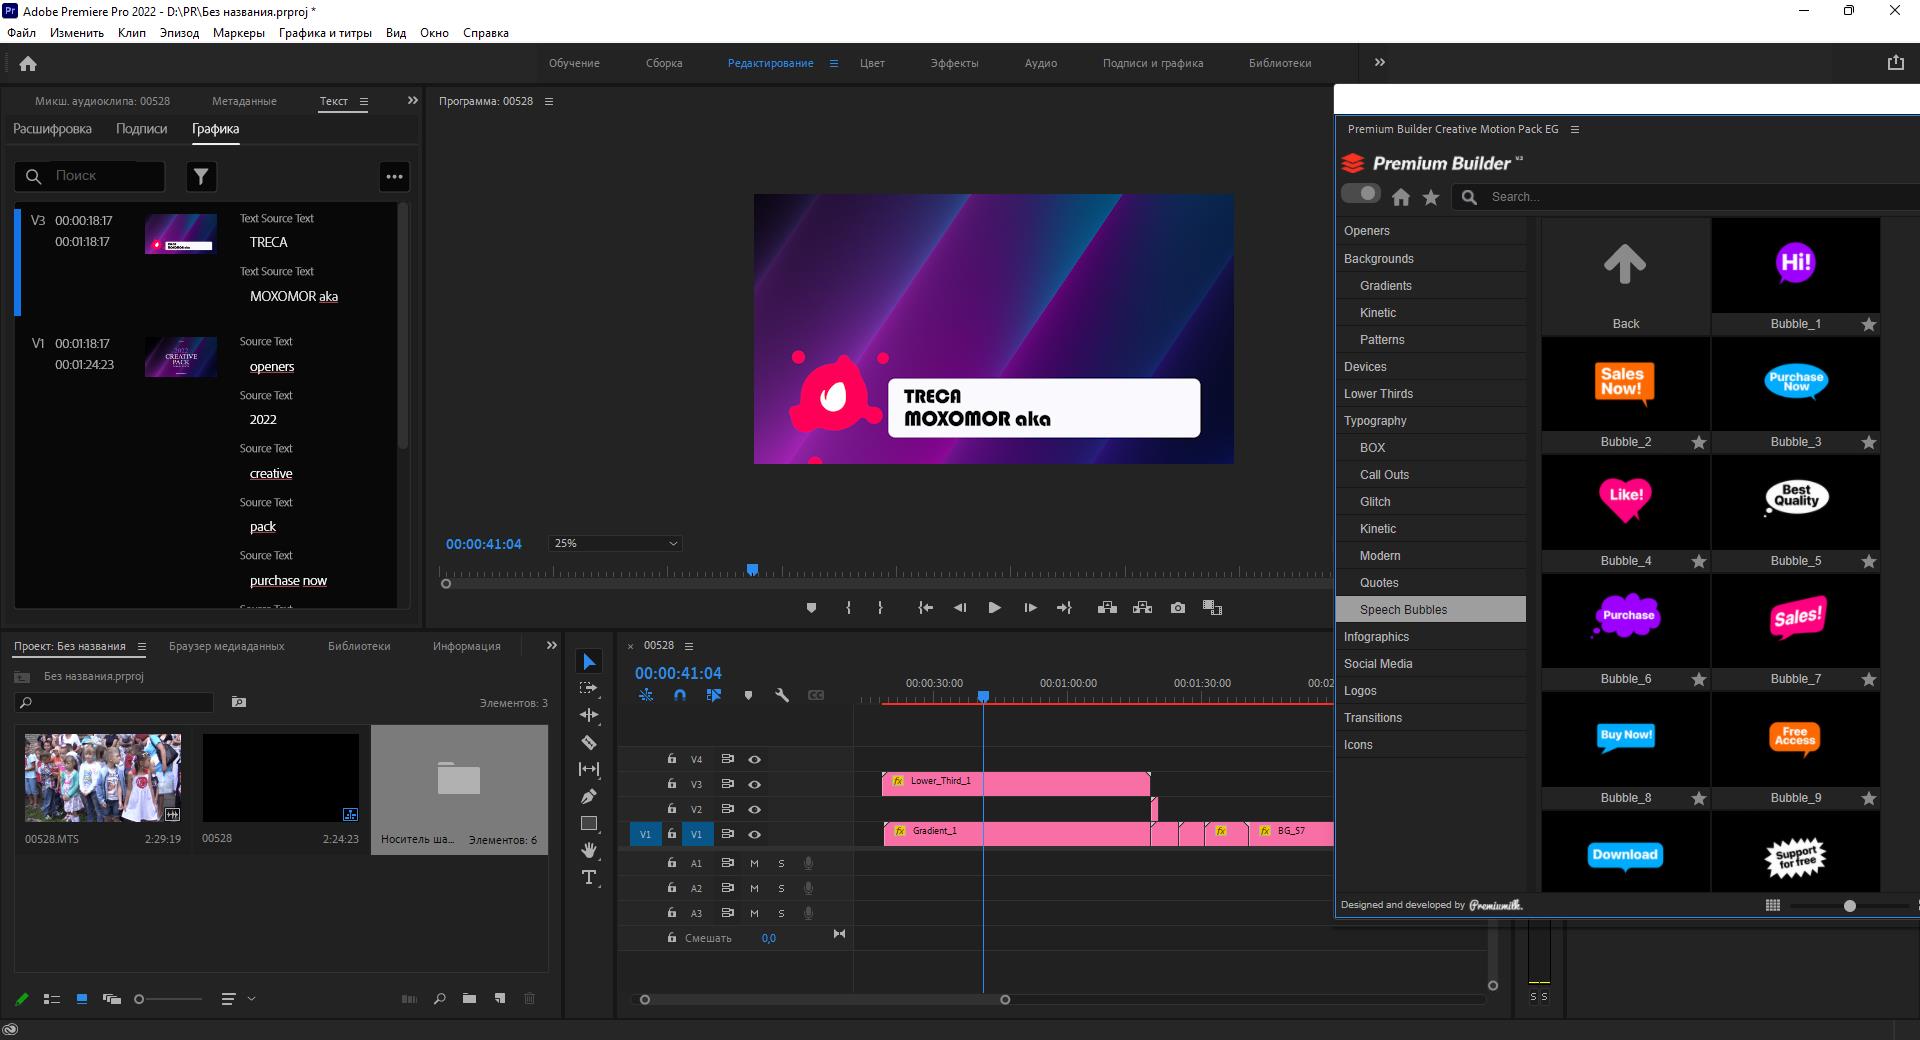Toggle snap magnet in timeline
The image size is (1920, 1040).
[x=680, y=695]
